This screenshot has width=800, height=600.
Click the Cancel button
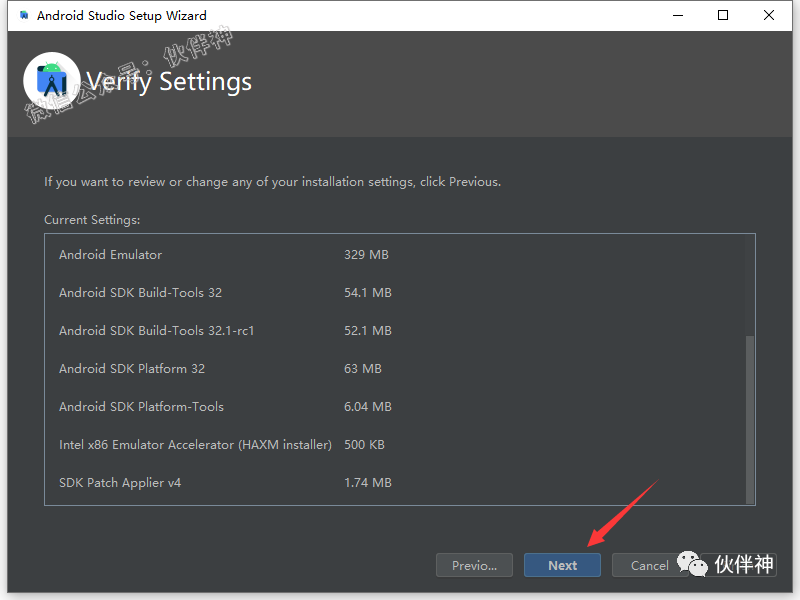(x=649, y=565)
